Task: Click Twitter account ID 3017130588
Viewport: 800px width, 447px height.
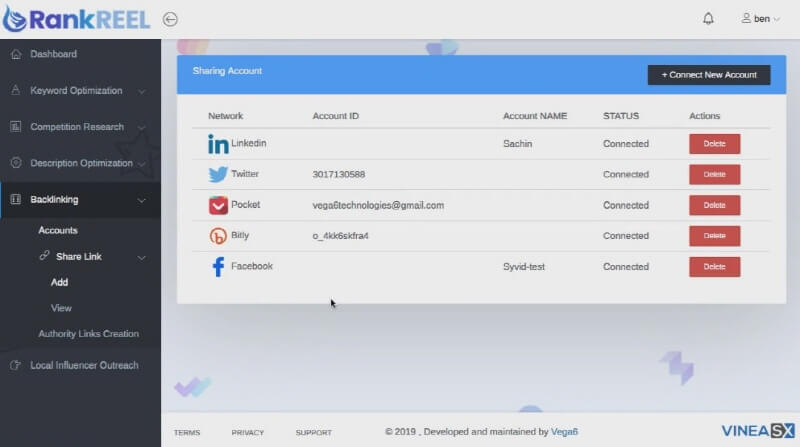Action: (x=339, y=175)
